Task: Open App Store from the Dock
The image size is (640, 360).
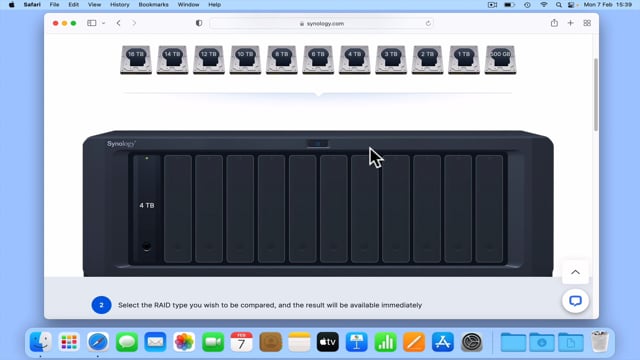Action: pyautogui.click(x=443, y=342)
